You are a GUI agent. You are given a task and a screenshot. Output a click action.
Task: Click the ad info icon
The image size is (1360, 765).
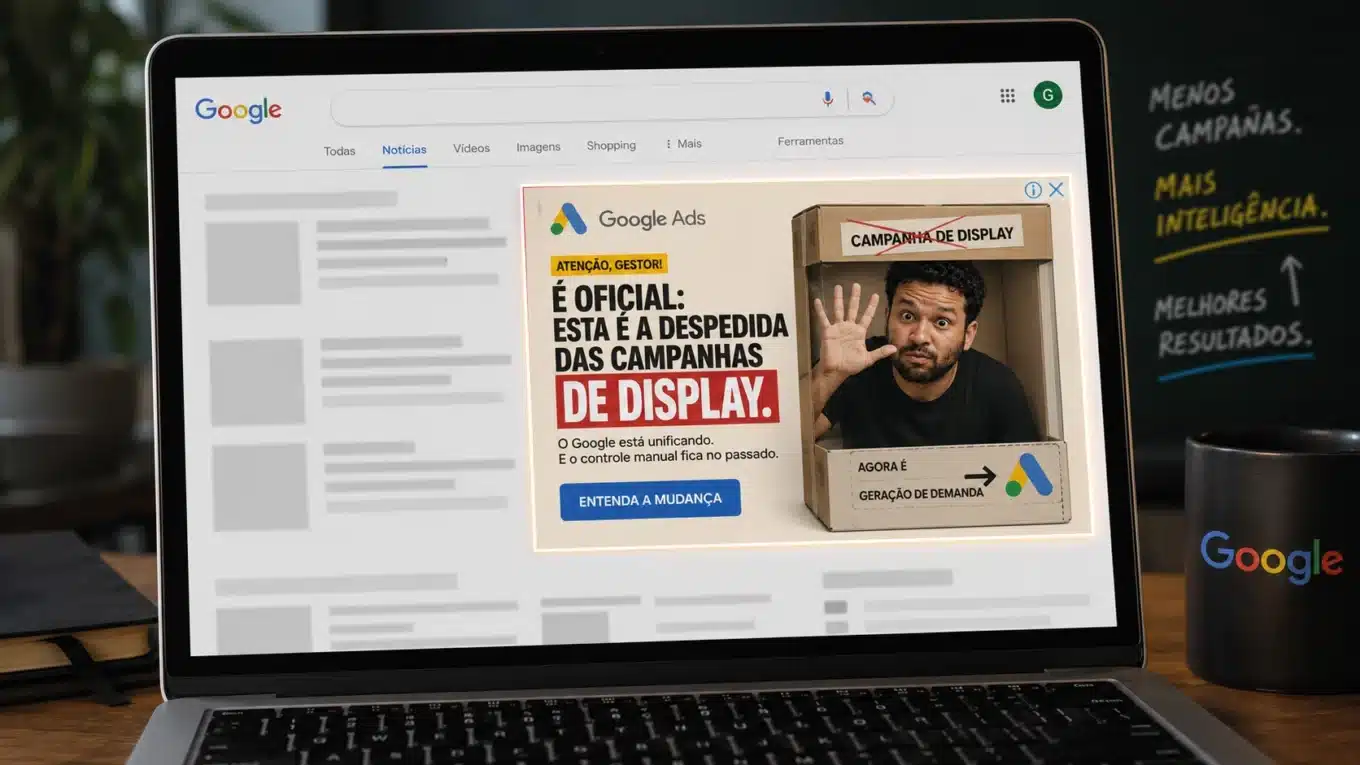pos(1033,190)
